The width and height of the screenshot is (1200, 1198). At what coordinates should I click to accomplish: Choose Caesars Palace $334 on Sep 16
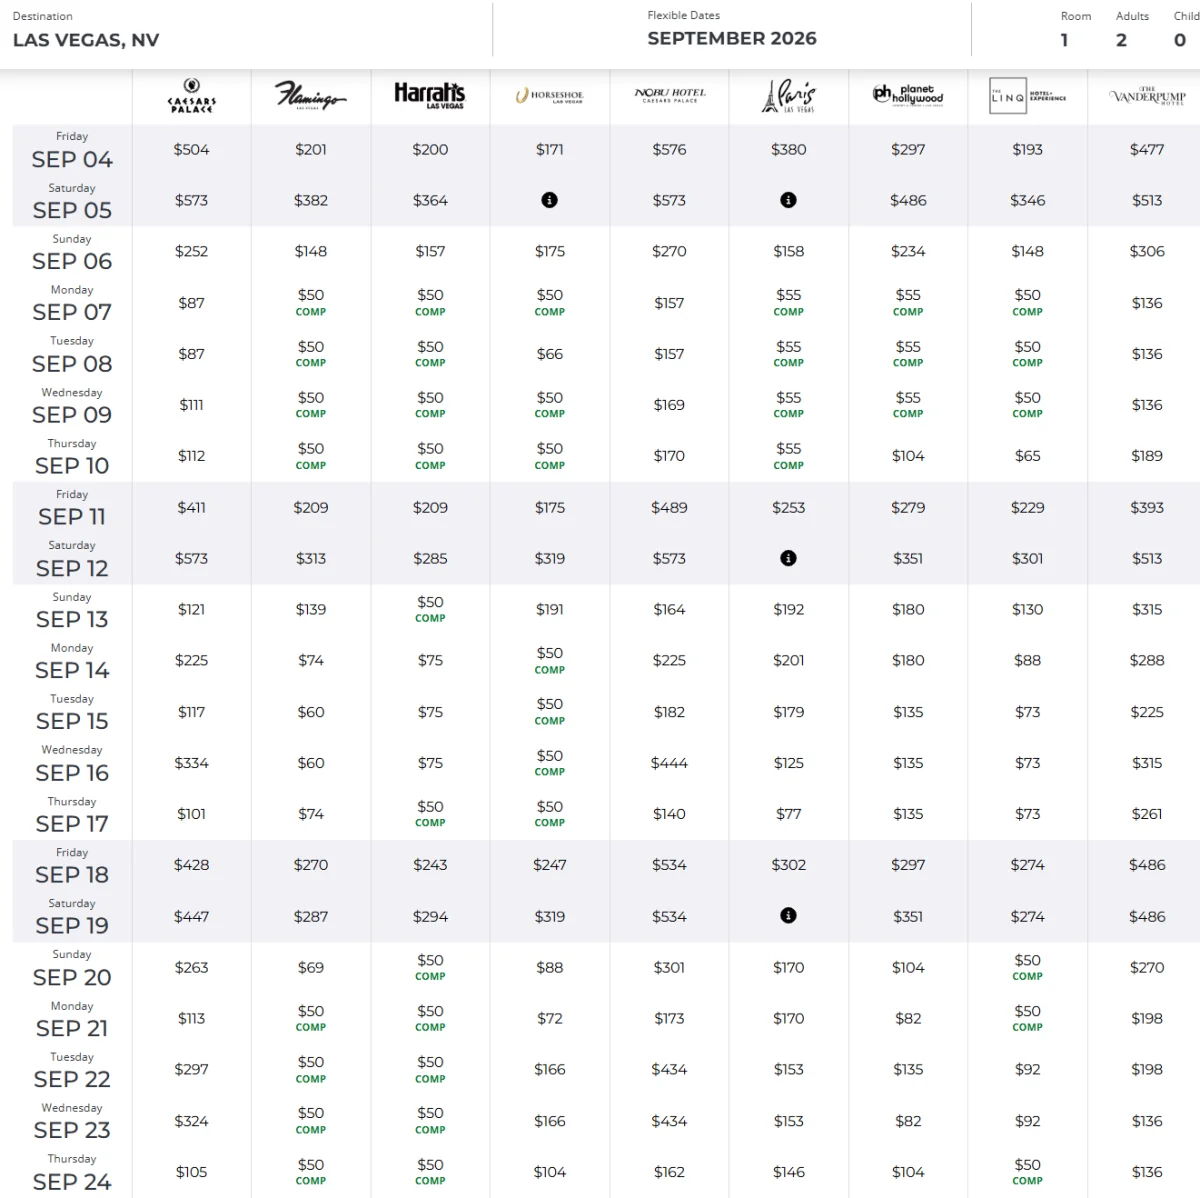click(191, 763)
